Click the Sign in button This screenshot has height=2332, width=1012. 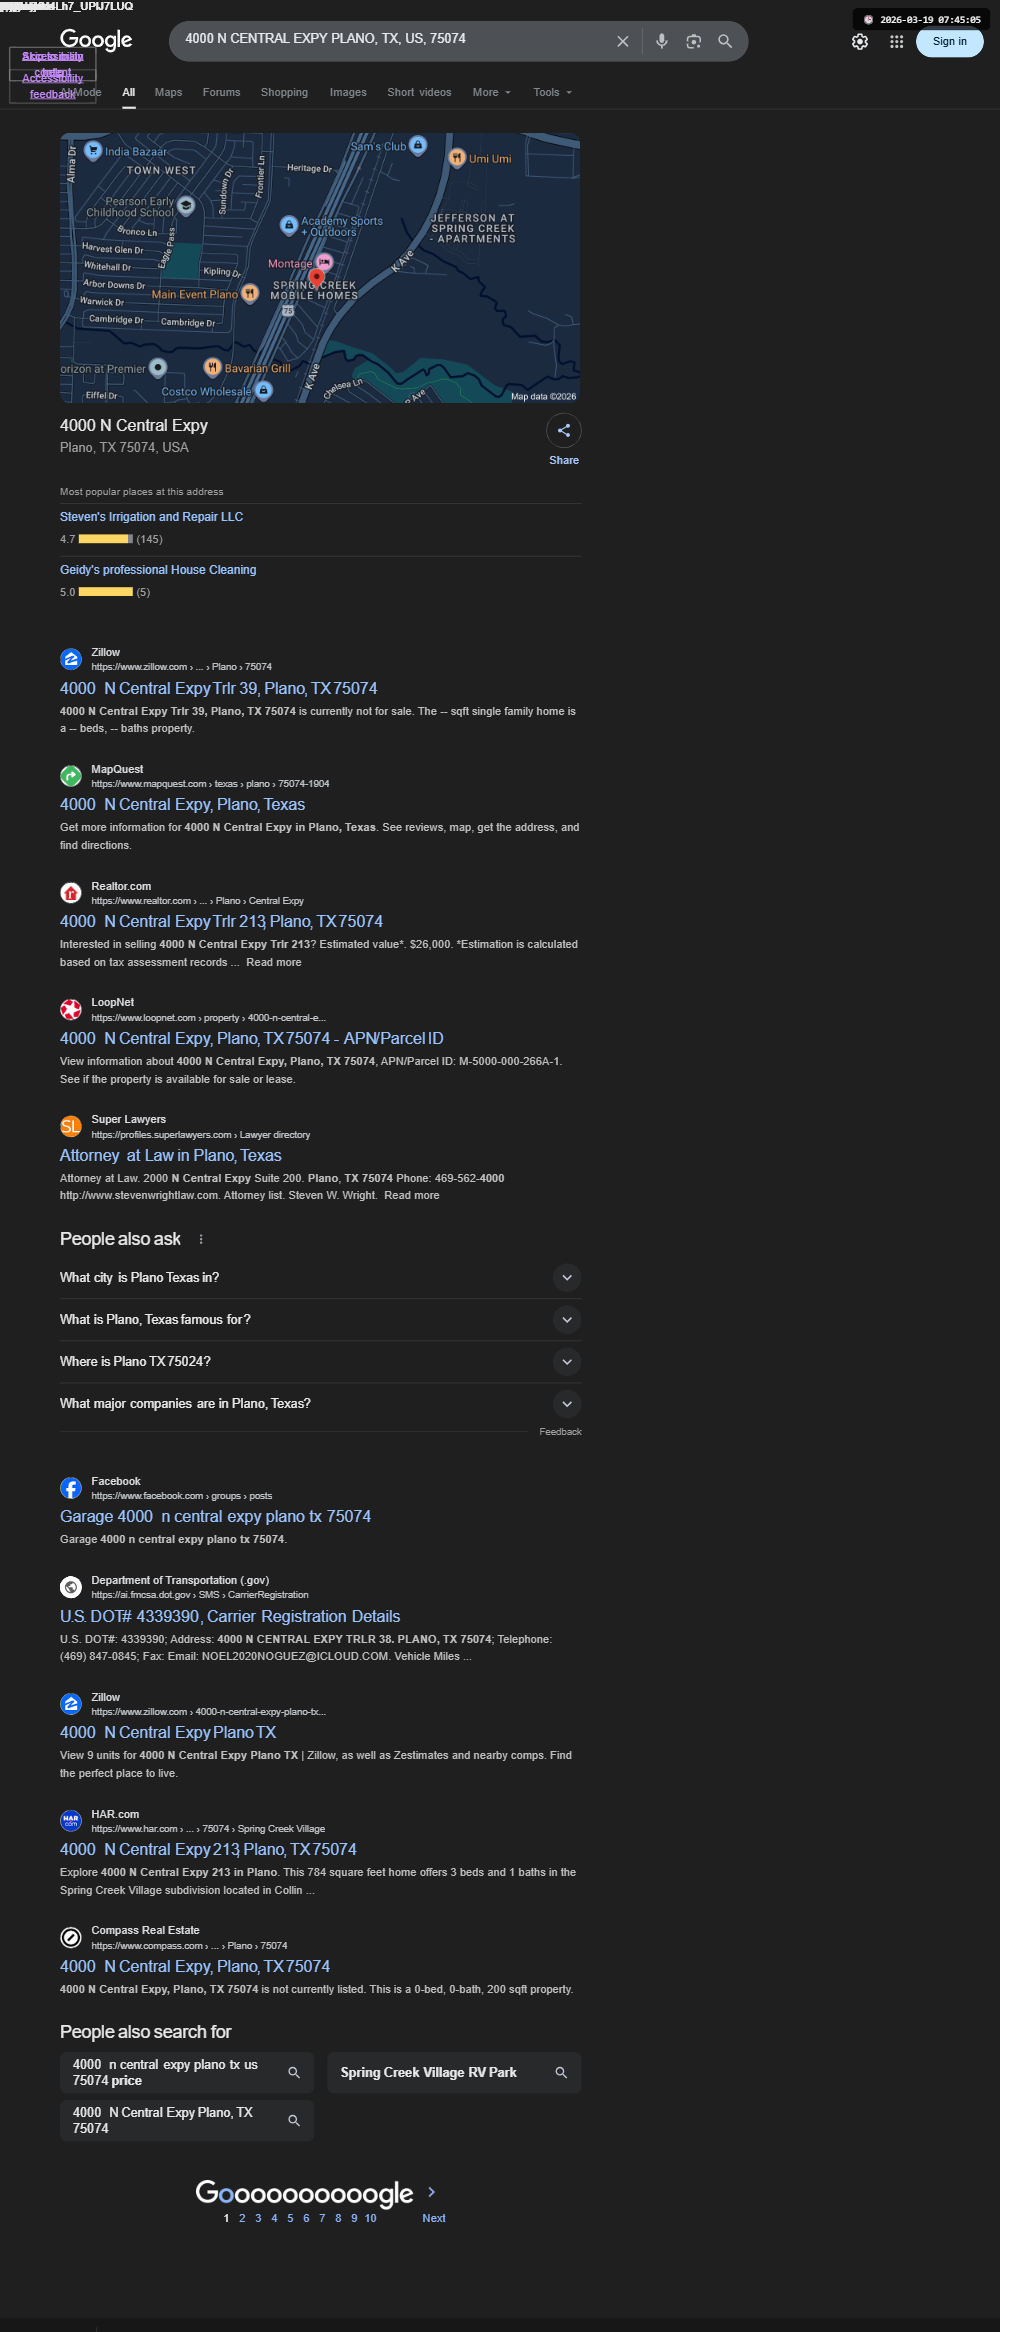point(949,41)
